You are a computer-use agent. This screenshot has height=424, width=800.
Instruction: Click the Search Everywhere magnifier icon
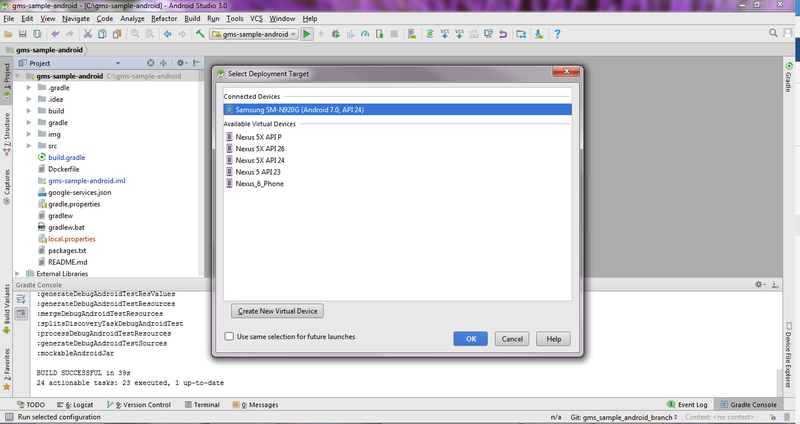[x=773, y=33]
